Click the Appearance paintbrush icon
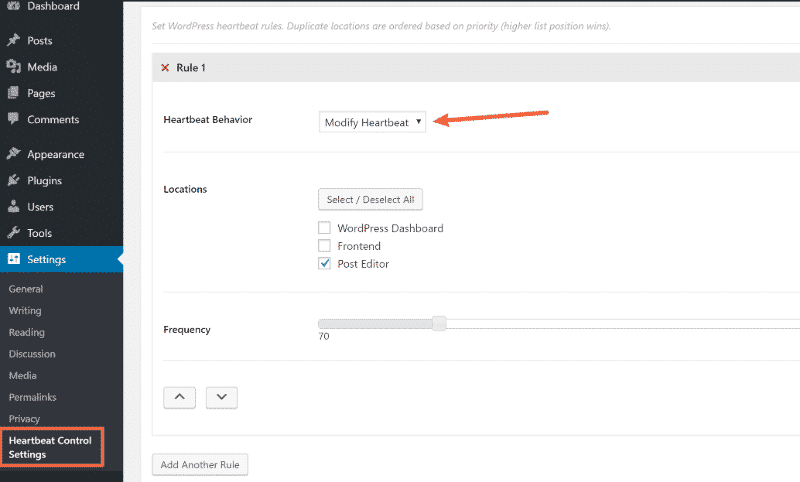 coord(13,154)
